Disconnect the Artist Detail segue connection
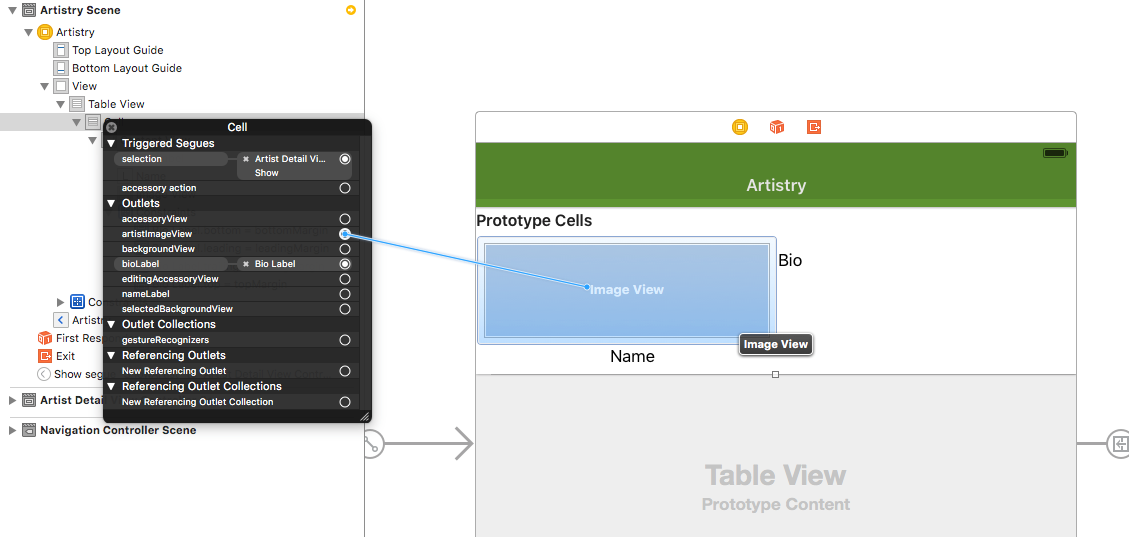 tap(246, 159)
